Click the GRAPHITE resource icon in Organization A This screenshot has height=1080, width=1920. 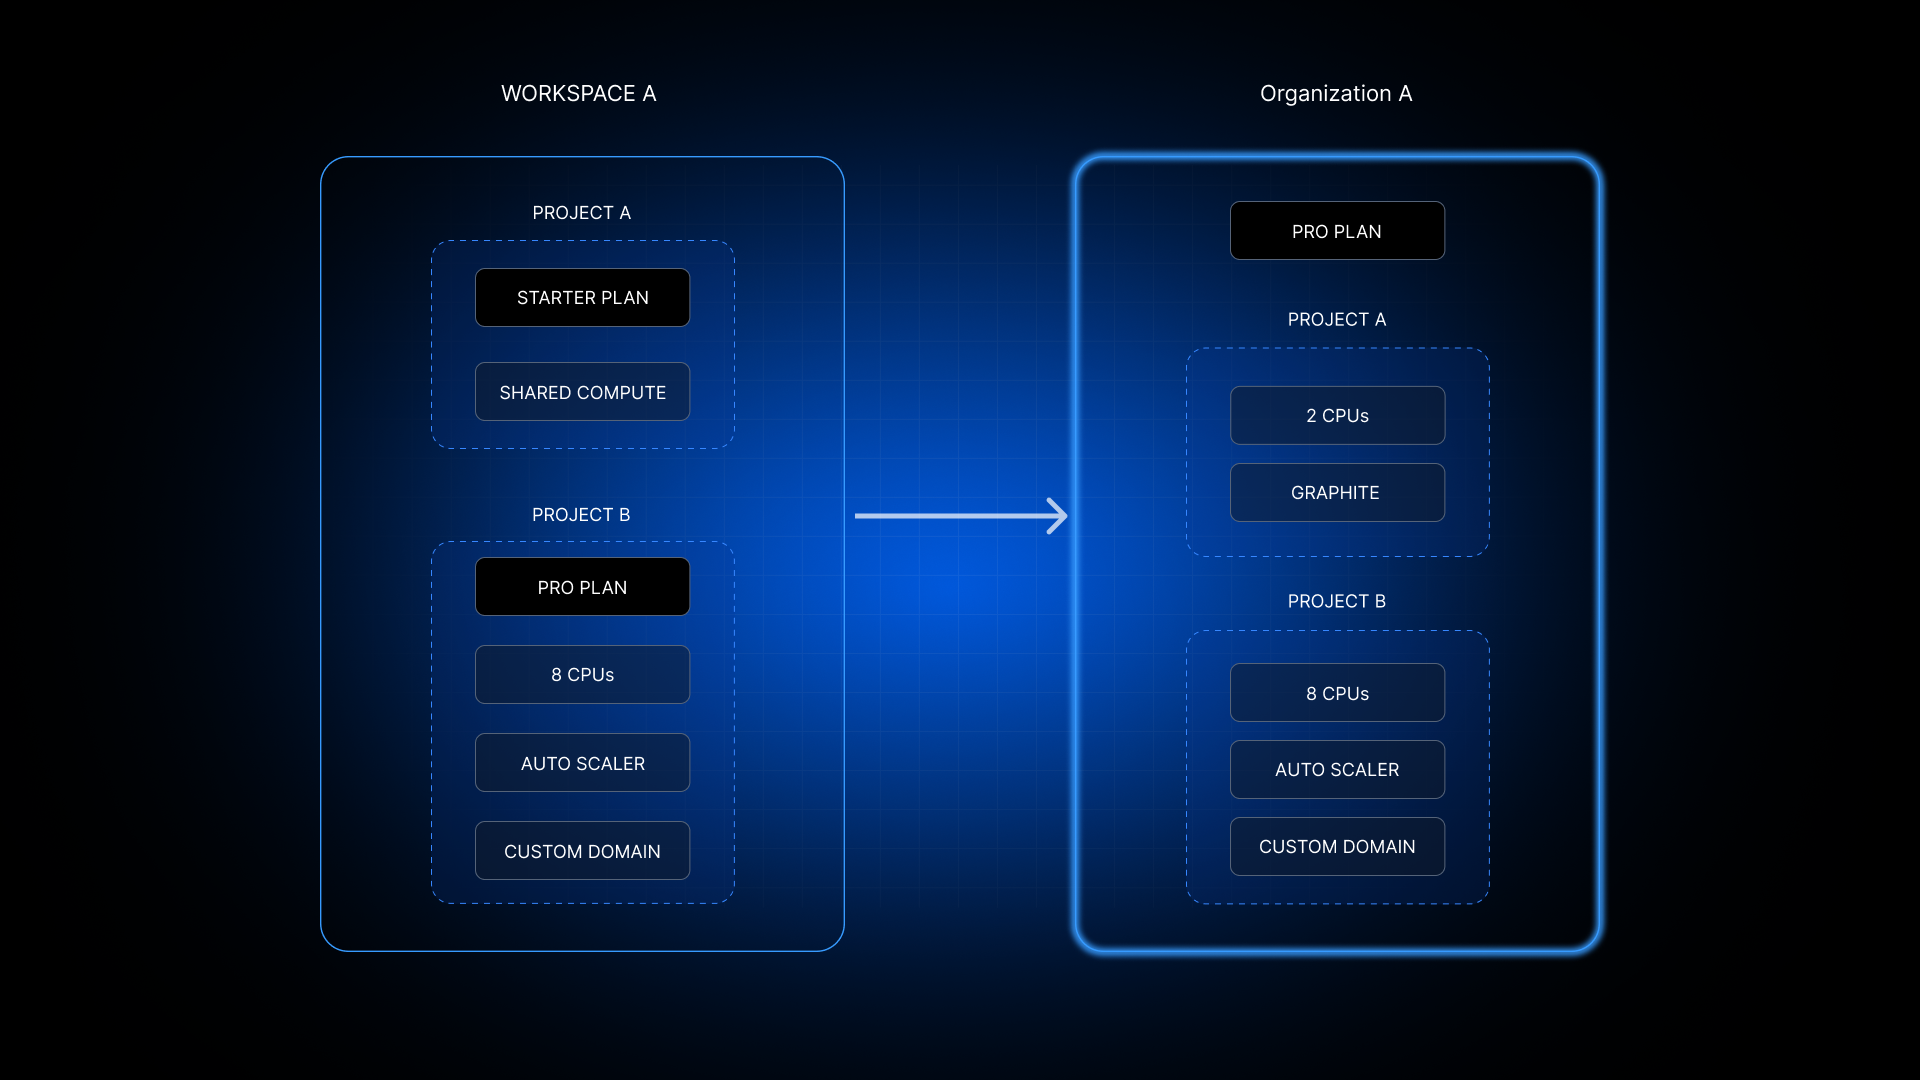click(x=1336, y=492)
